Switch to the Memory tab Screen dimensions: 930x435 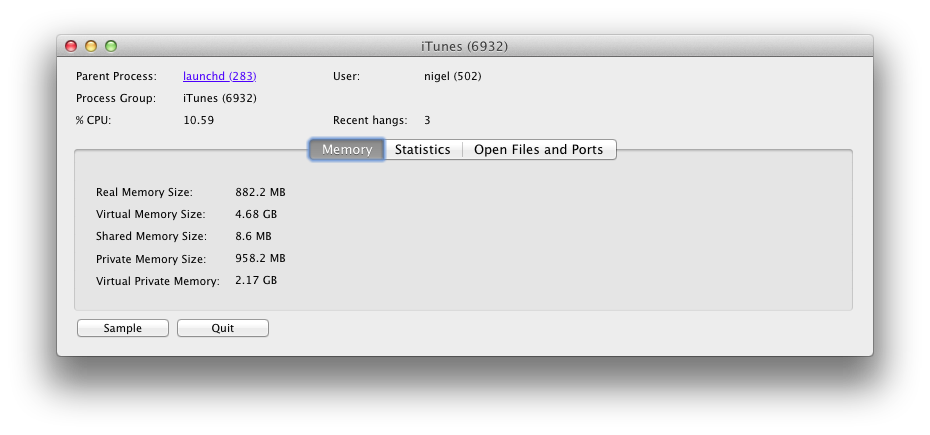pos(347,150)
